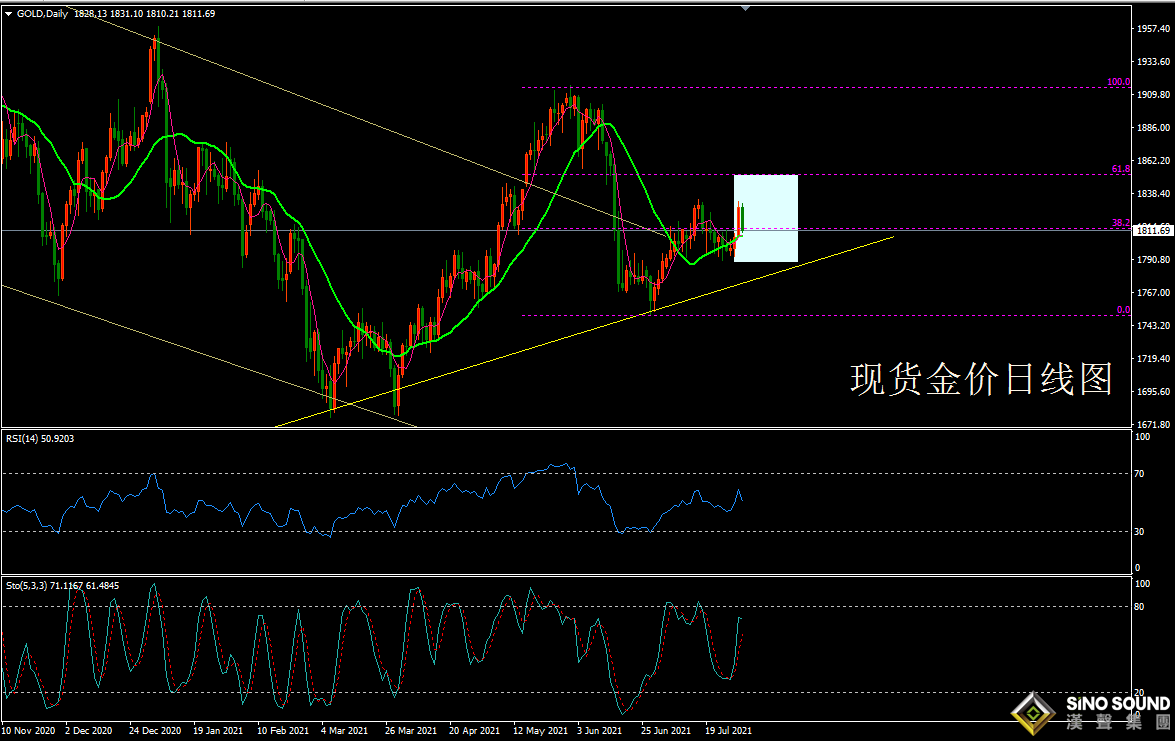The height and width of the screenshot is (741, 1175).
Task: Click the 19 Jan 2021 date label
Action: click(x=218, y=730)
